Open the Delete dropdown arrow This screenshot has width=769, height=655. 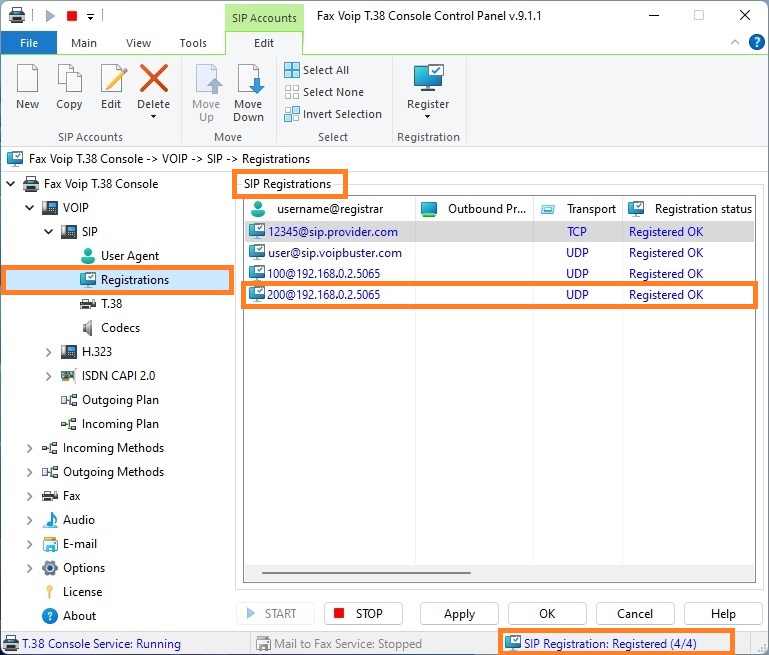(x=154, y=117)
